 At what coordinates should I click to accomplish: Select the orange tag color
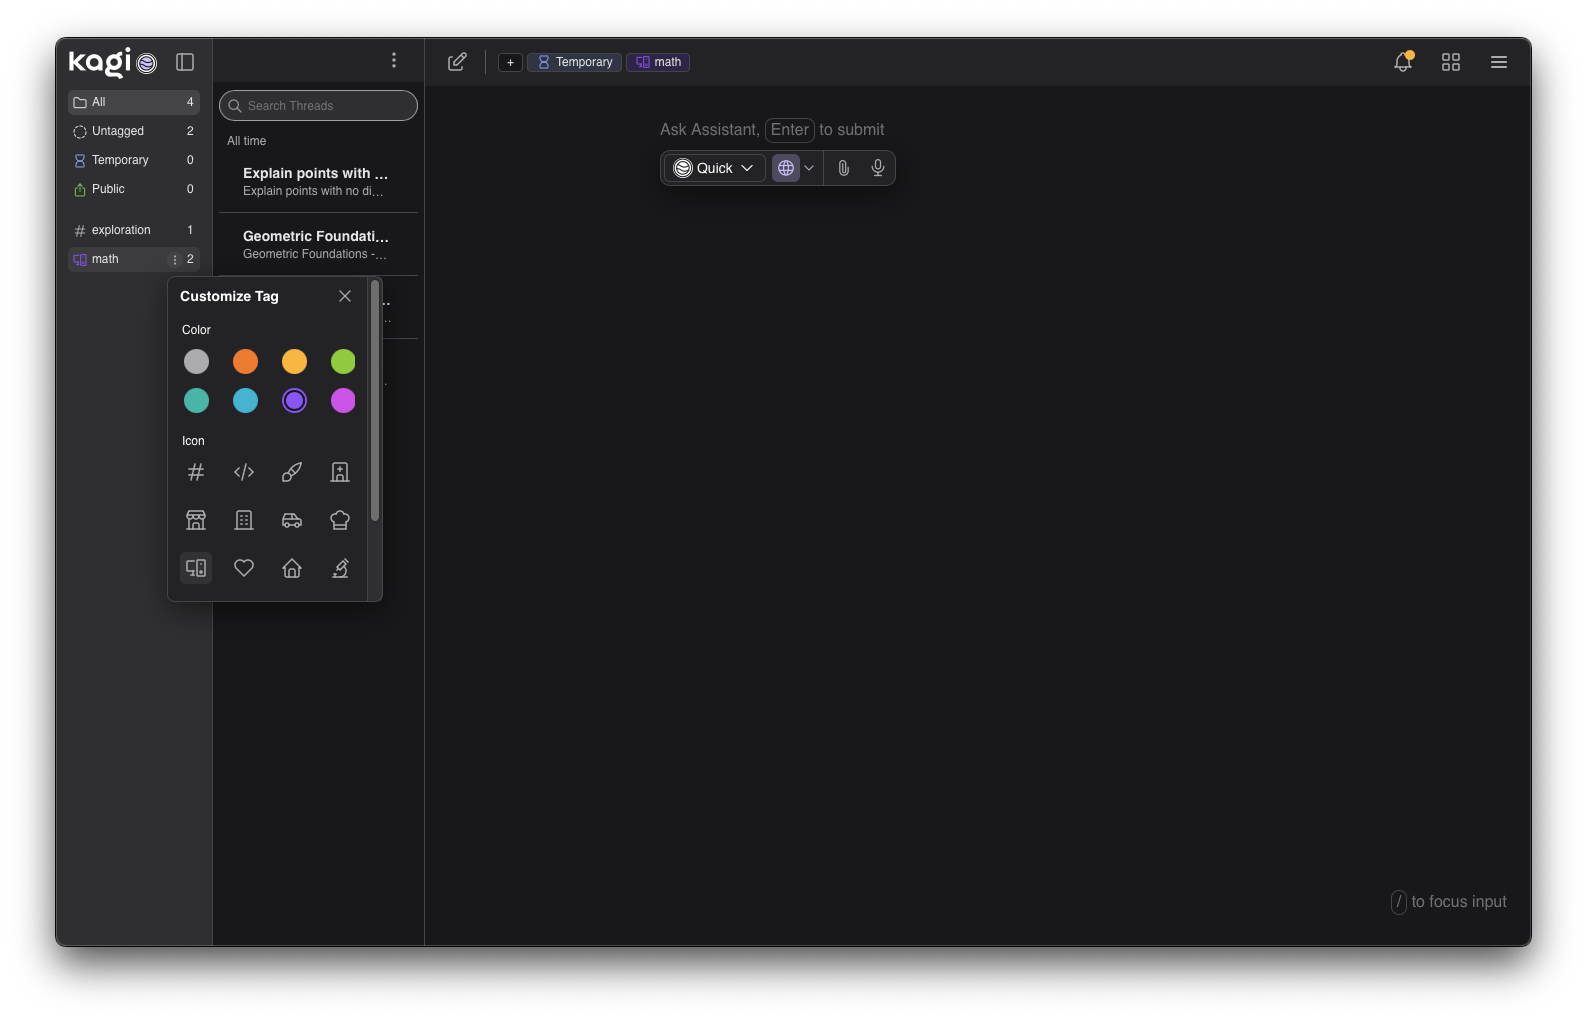[245, 361]
